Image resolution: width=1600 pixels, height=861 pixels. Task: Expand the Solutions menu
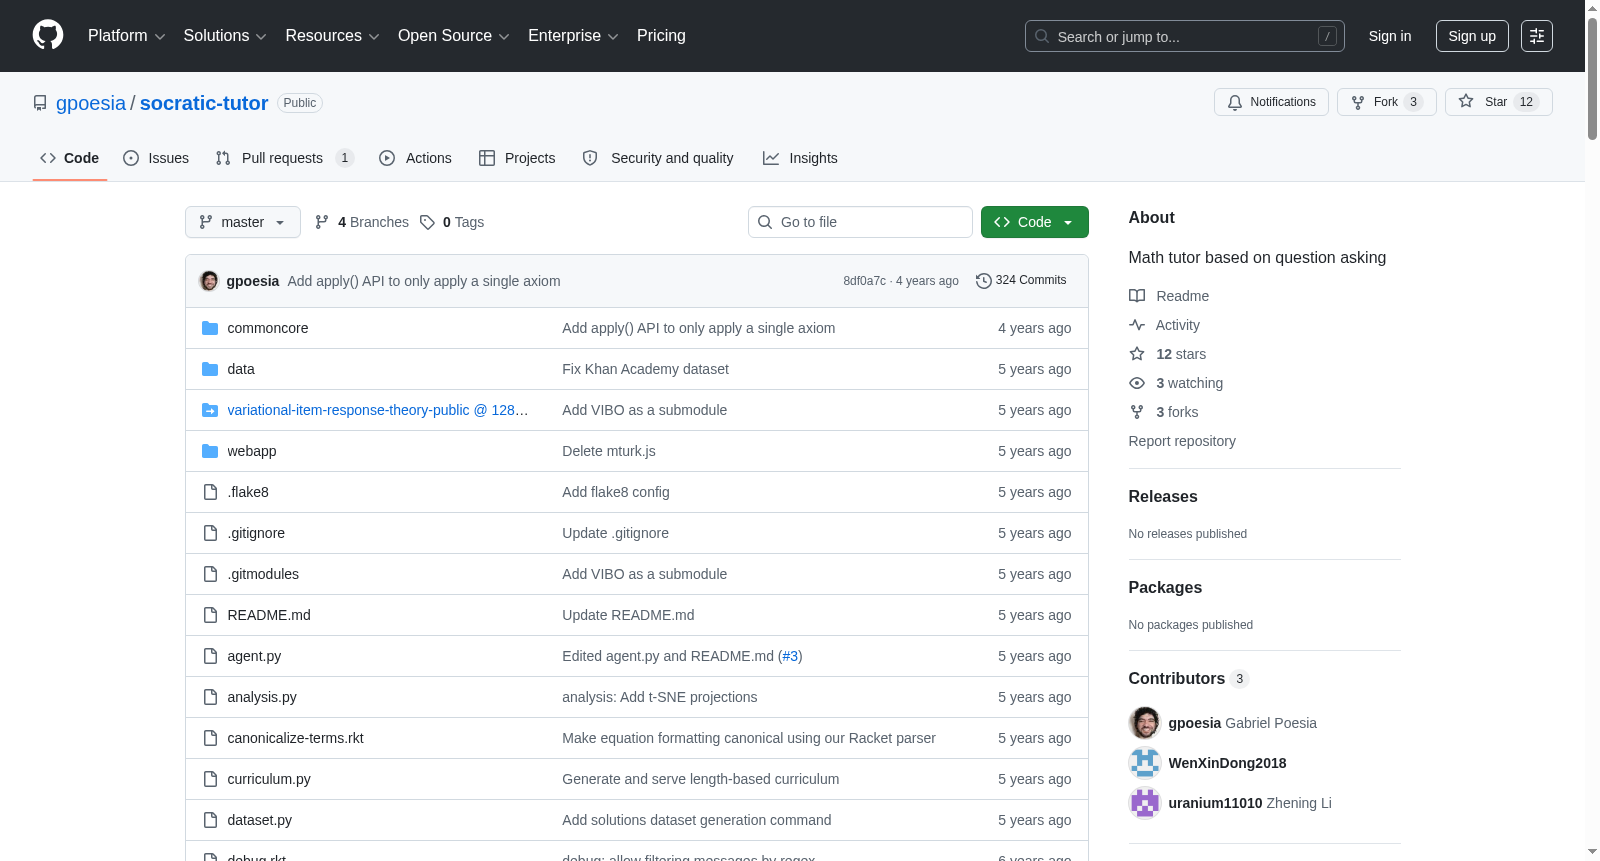(225, 36)
